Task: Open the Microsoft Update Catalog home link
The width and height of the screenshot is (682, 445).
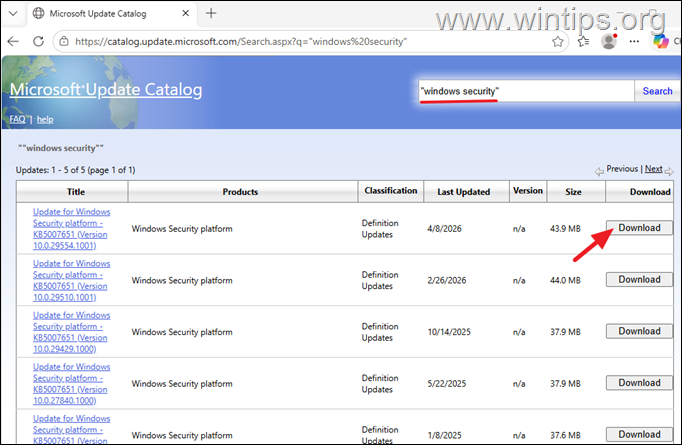Action: click(x=106, y=90)
